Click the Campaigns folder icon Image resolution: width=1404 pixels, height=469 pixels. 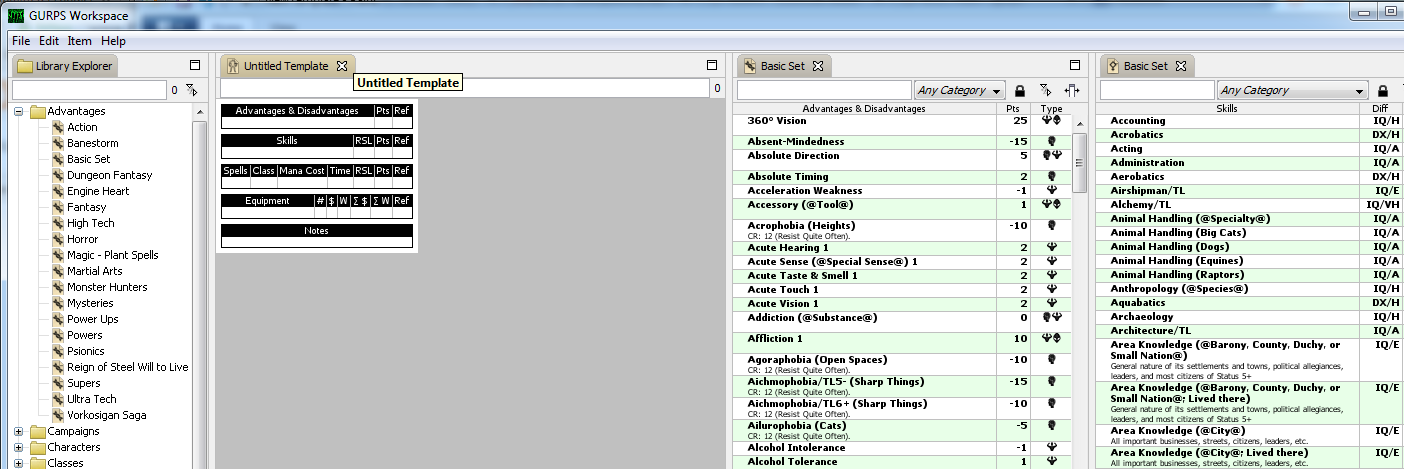point(38,431)
